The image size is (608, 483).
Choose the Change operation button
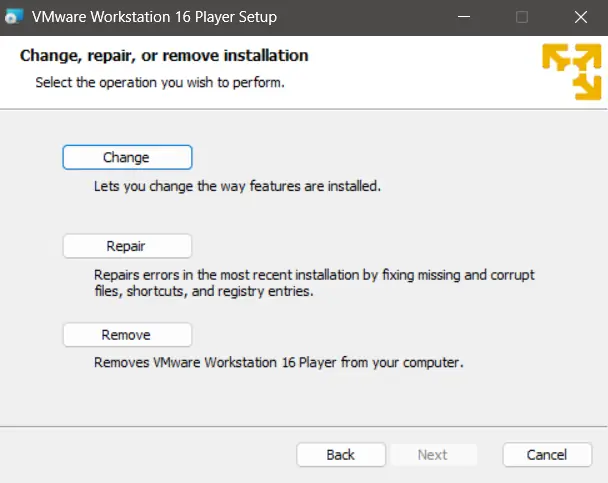coord(127,157)
